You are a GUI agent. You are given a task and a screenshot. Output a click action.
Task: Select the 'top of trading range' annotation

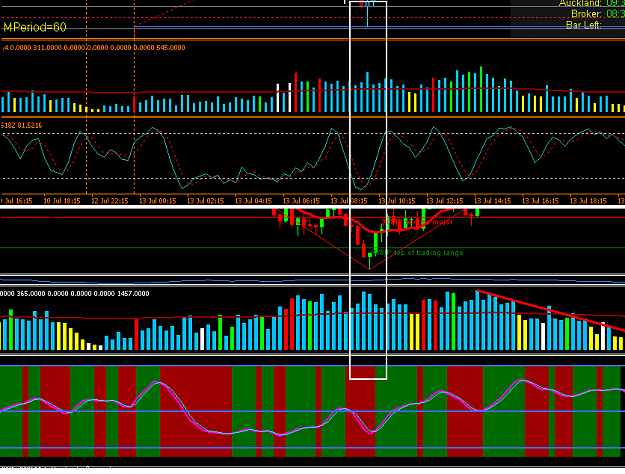coord(428,252)
